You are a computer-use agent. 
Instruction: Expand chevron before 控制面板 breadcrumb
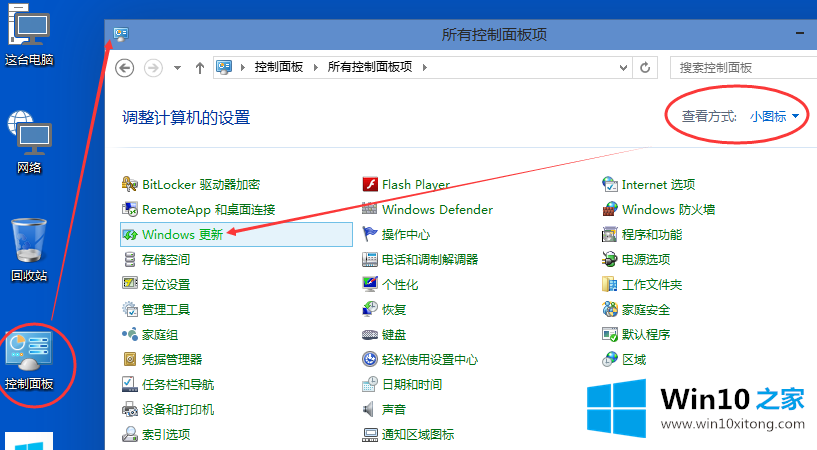click(x=242, y=68)
